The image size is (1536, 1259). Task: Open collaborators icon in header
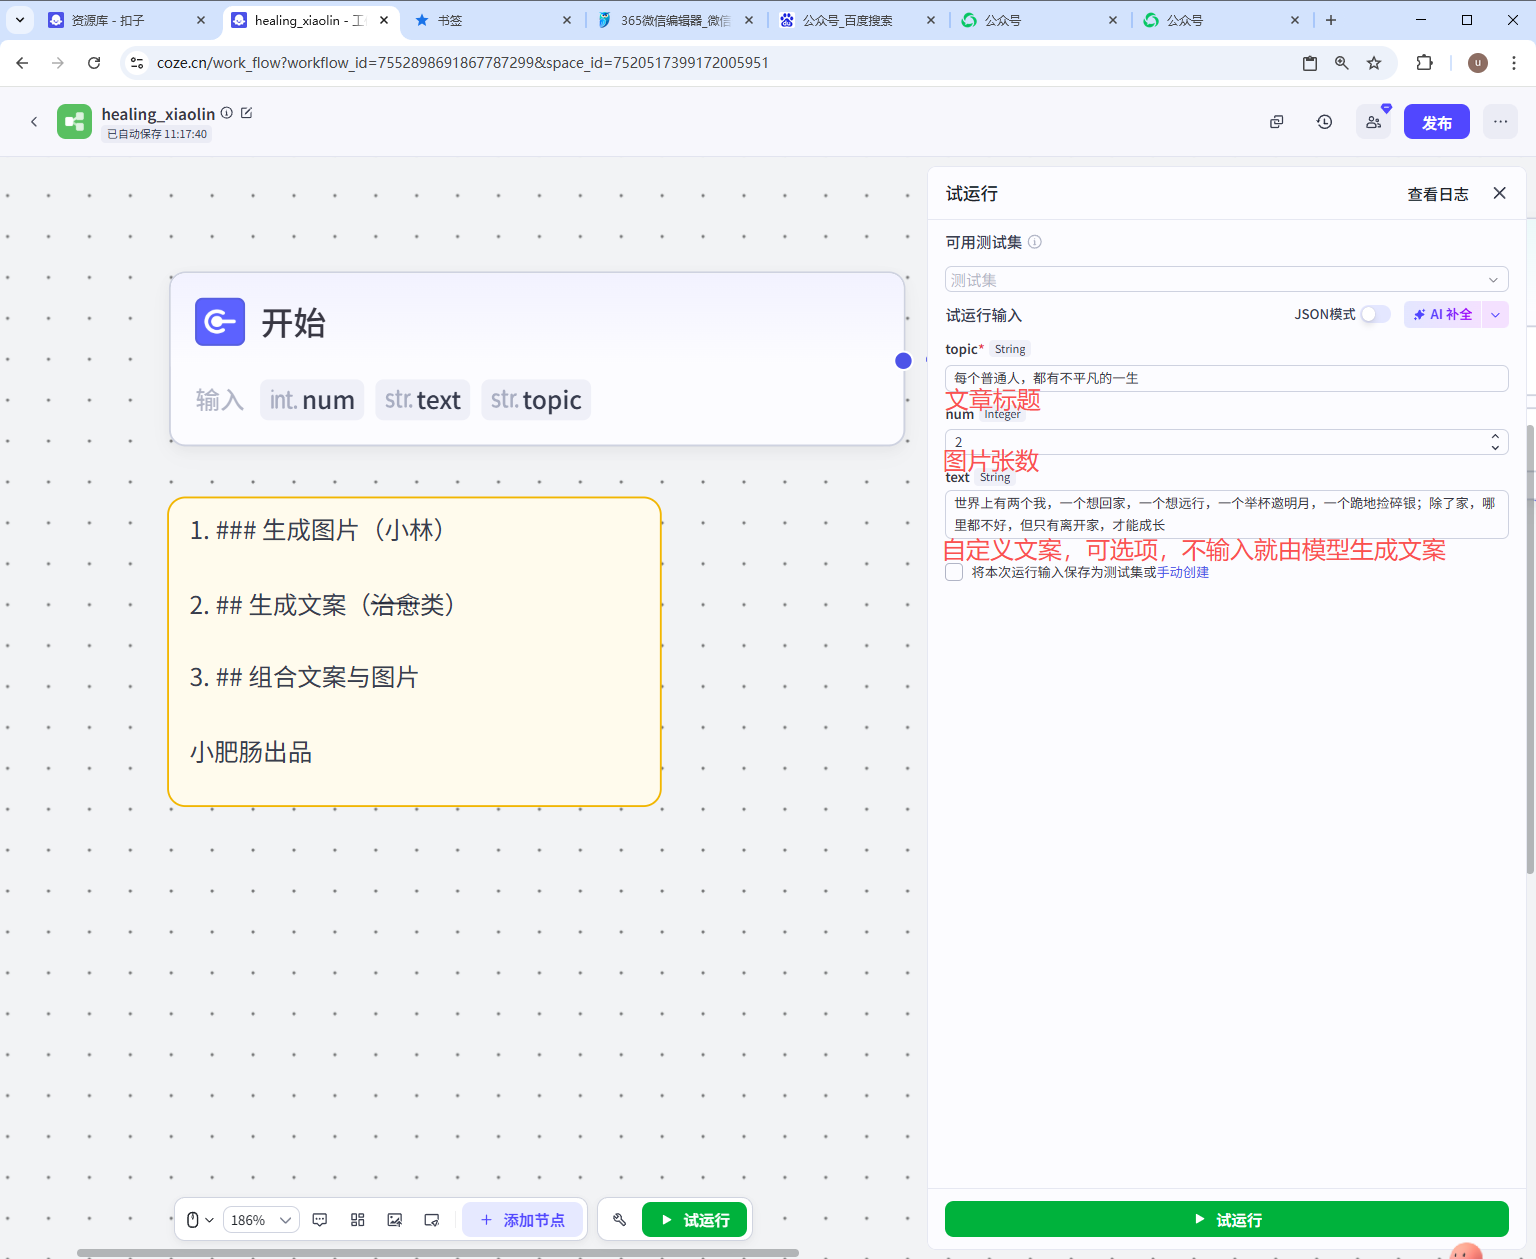click(x=1373, y=122)
